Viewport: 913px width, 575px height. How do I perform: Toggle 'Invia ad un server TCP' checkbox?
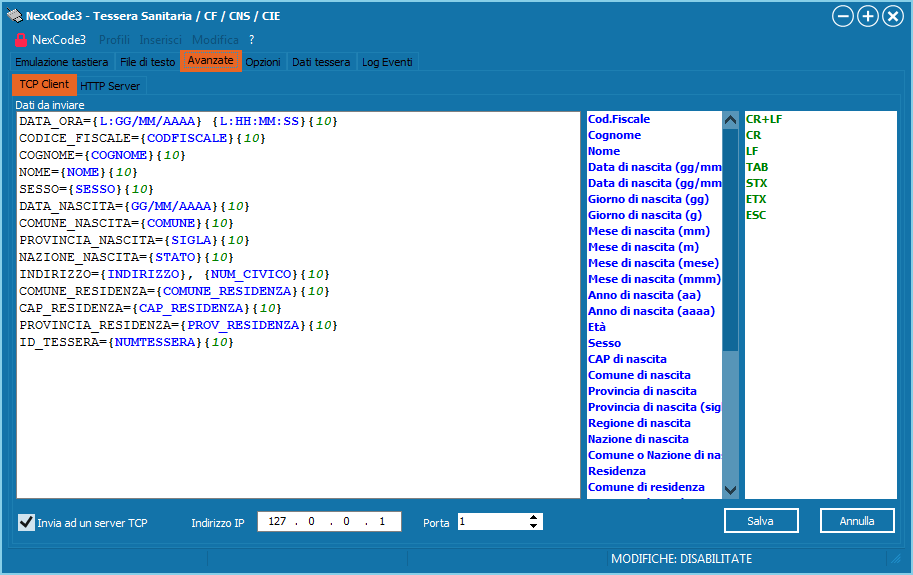tap(27, 522)
